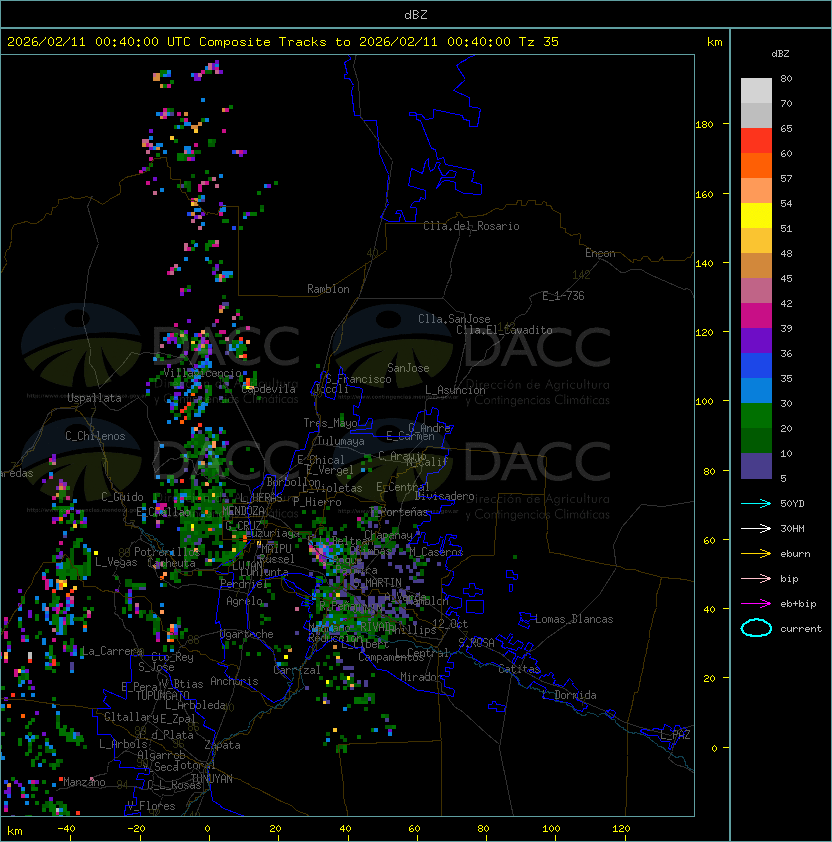Click the Villavicencio map label
This screenshot has height=842, width=832.
click(x=202, y=373)
